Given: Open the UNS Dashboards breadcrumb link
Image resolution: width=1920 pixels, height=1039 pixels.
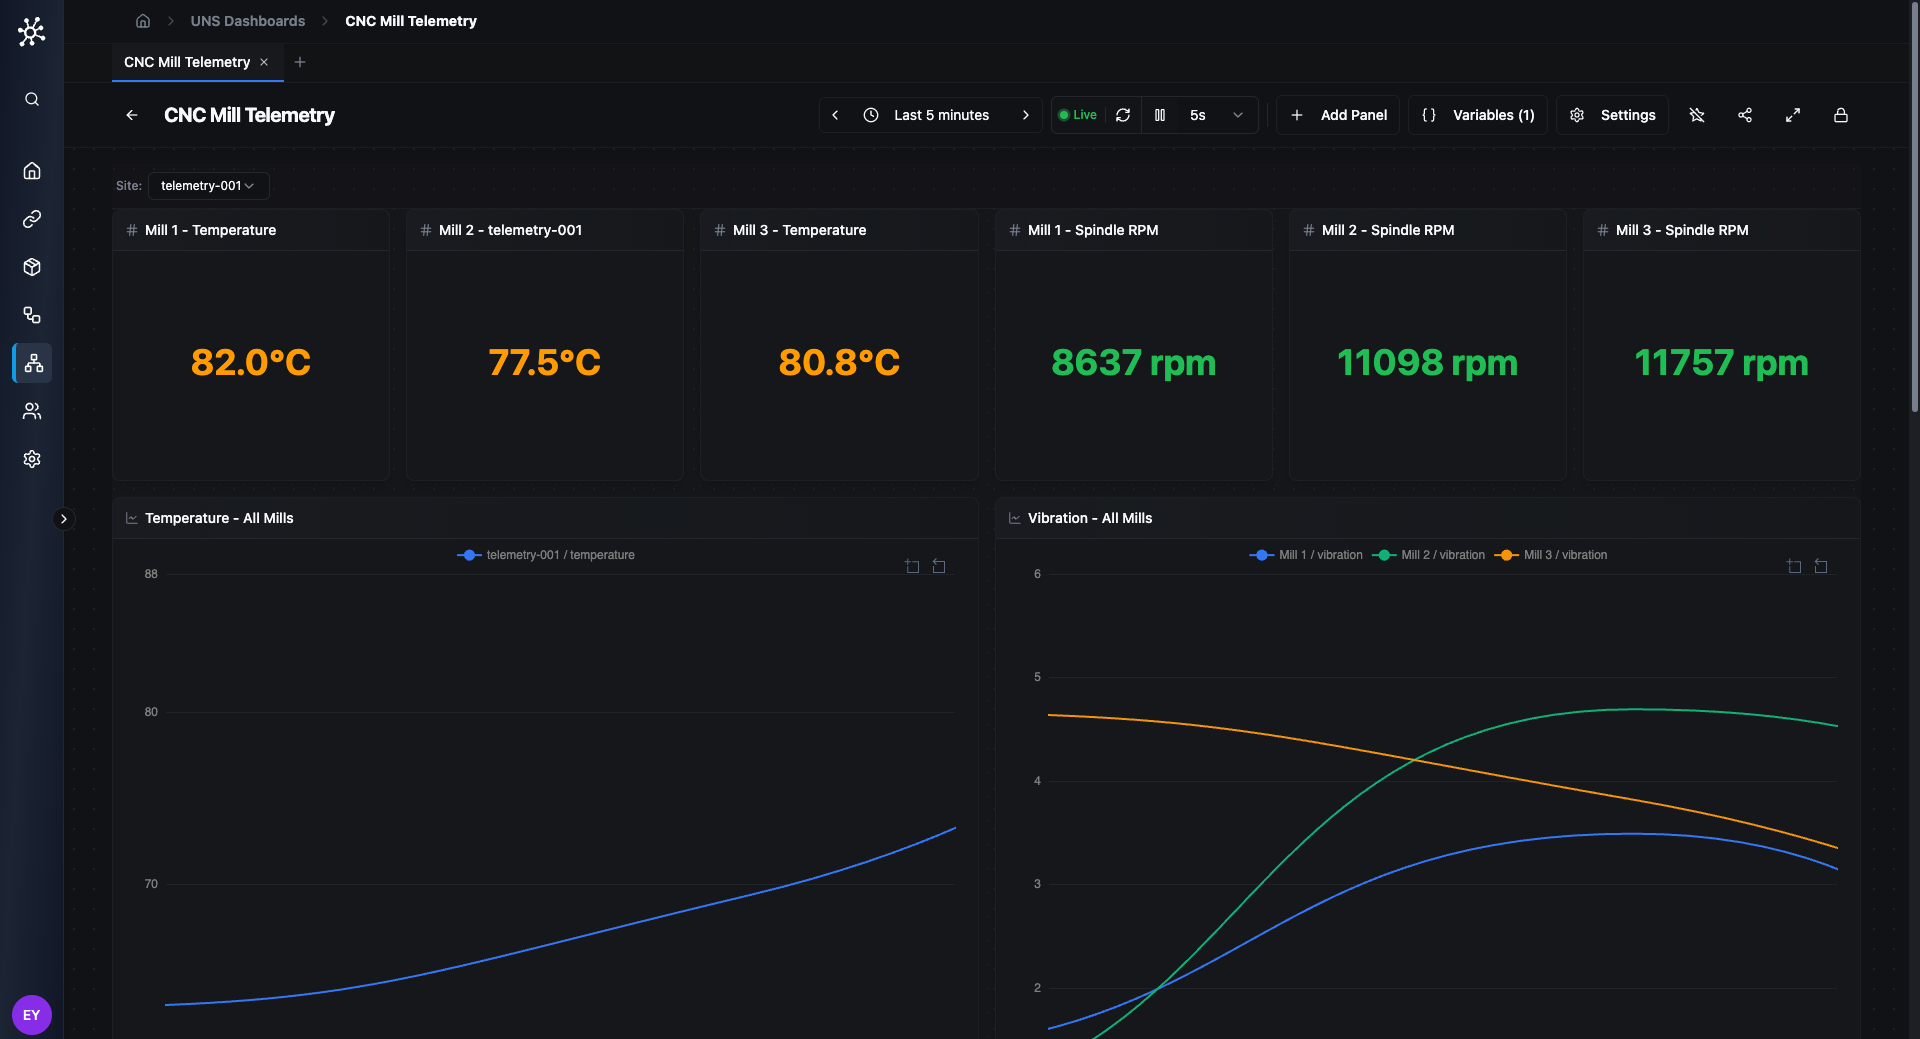Looking at the screenshot, I should 247,20.
